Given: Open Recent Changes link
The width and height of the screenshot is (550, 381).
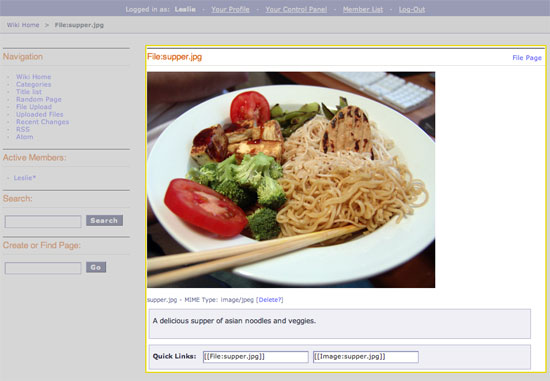Looking at the screenshot, I should click(42, 122).
